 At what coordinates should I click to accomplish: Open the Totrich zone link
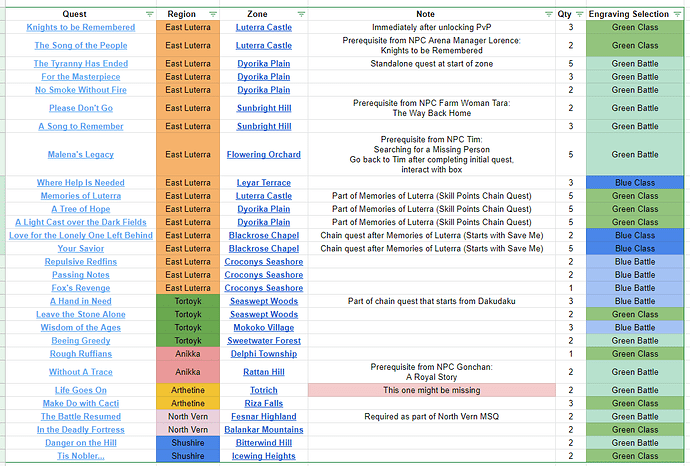[x=264, y=390]
